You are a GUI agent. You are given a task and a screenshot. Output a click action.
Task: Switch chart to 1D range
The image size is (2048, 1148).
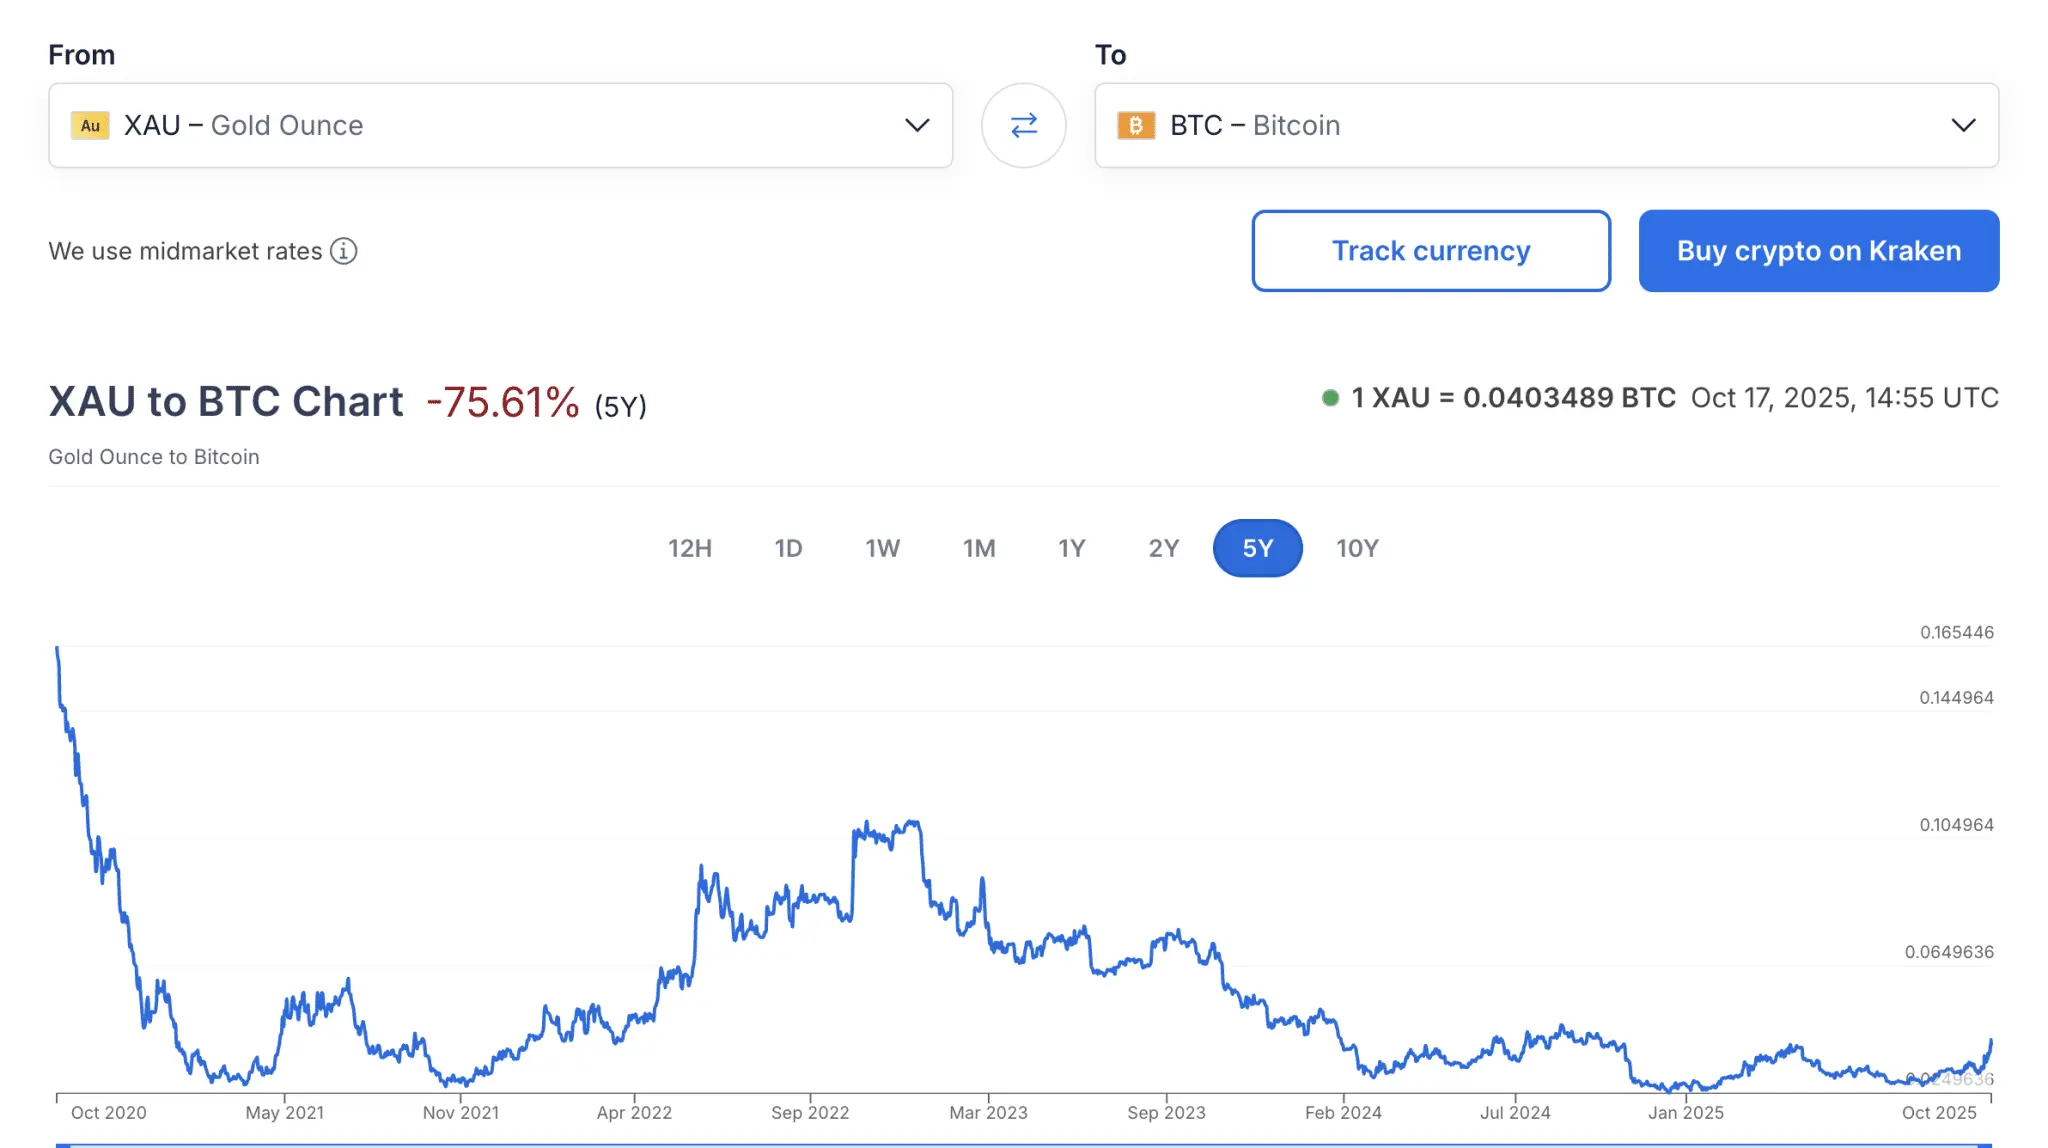coord(788,548)
